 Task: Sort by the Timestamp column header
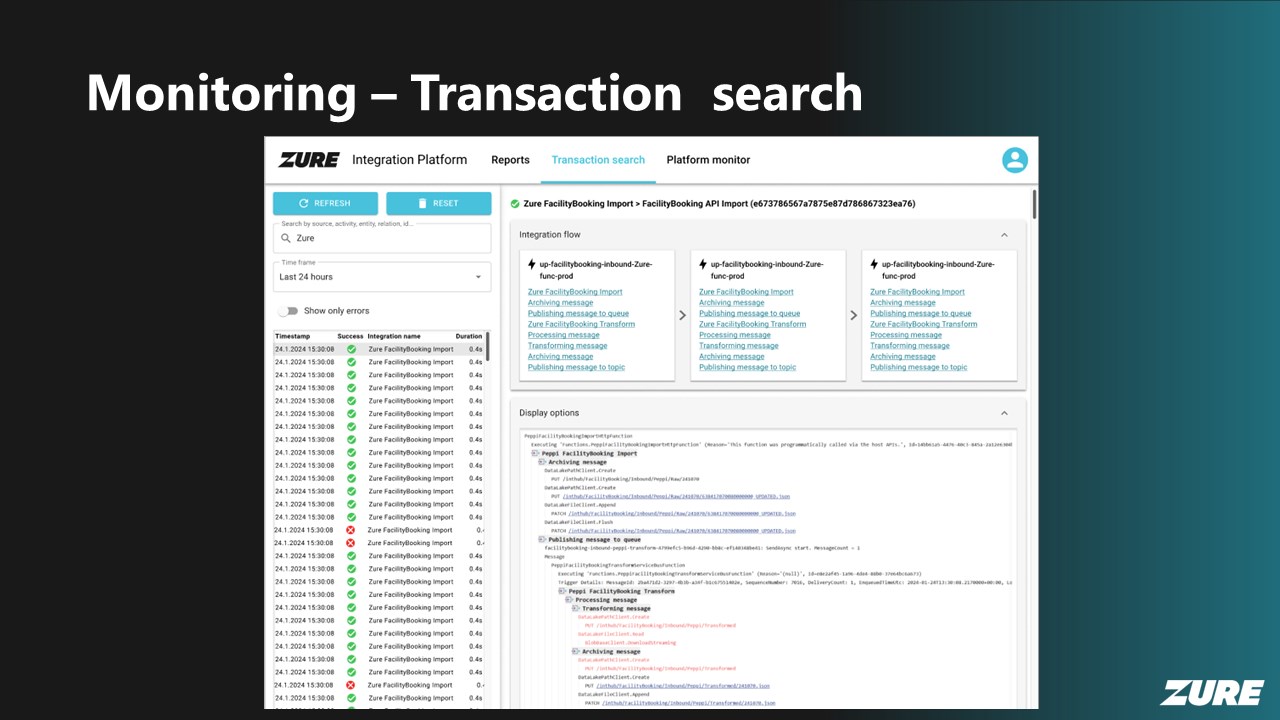tap(293, 336)
